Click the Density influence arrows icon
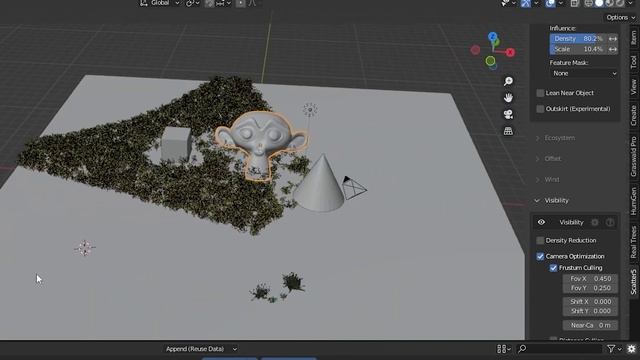 [x=613, y=38]
